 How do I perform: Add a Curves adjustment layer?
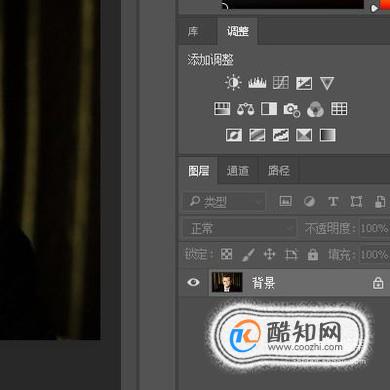click(281, 83)
